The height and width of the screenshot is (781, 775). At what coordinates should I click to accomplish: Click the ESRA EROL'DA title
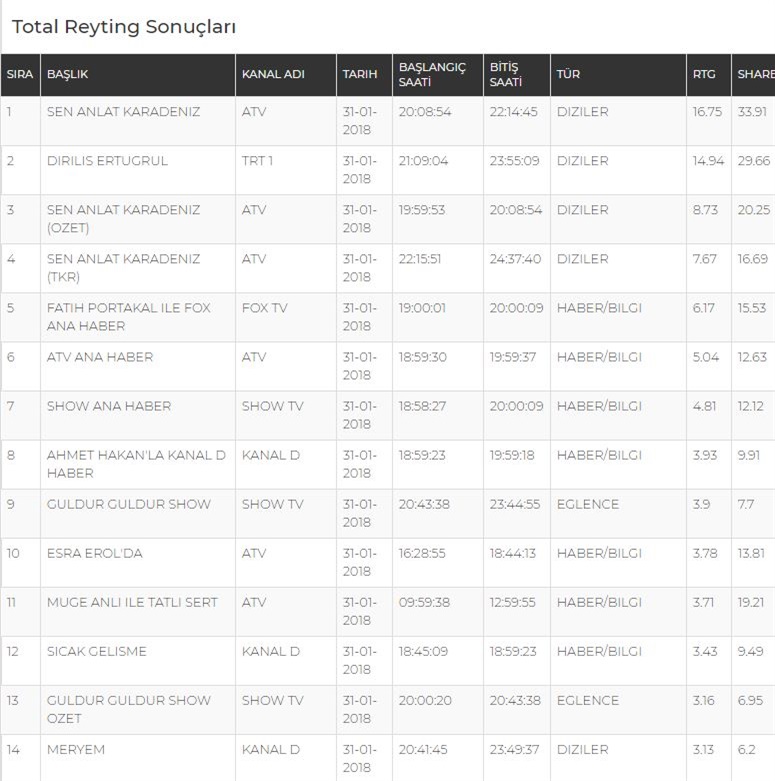coord(95,553)
